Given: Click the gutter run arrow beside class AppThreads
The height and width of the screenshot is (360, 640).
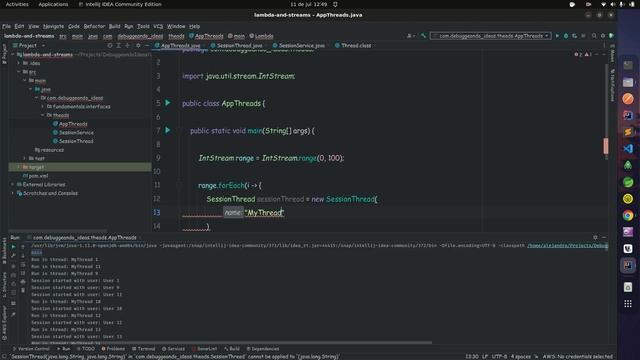Looking at the screenshot, I should 168,103.
